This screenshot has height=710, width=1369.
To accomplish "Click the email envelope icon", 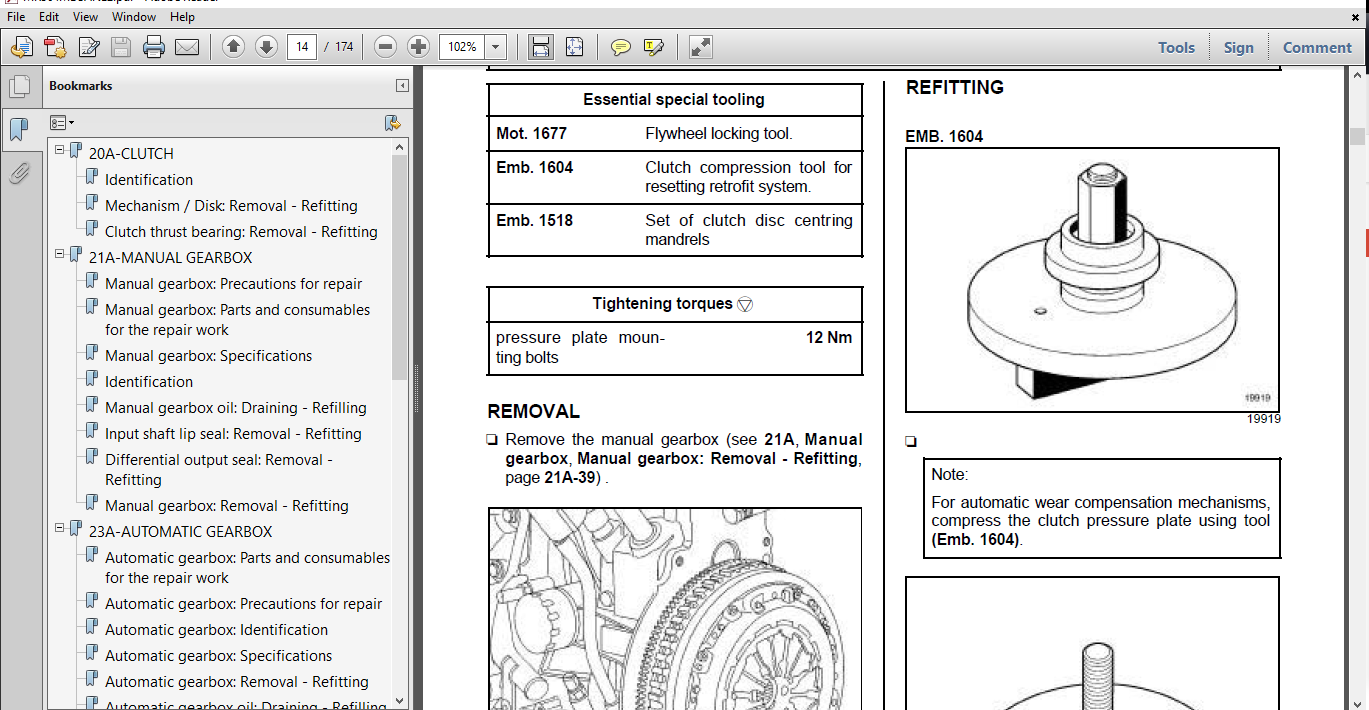I will coord(187,47).
